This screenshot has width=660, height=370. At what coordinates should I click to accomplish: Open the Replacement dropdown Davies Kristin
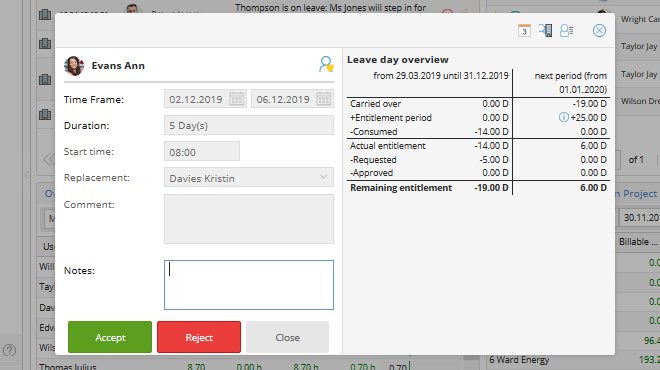[x=249, y=178]
